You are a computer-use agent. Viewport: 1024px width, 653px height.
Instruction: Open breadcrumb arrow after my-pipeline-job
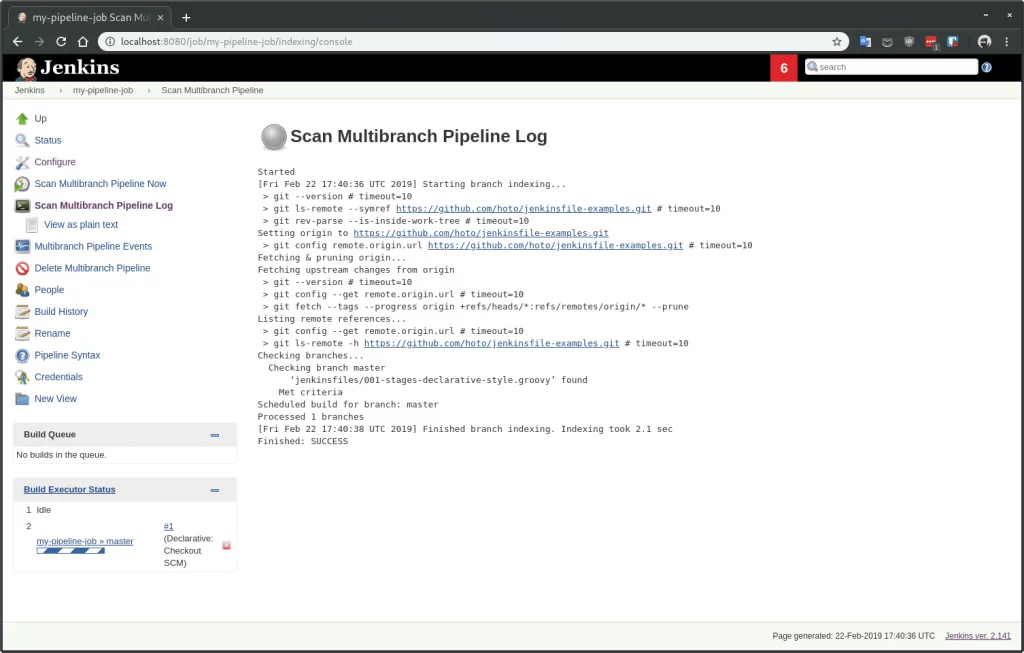[x=149, y=91]
